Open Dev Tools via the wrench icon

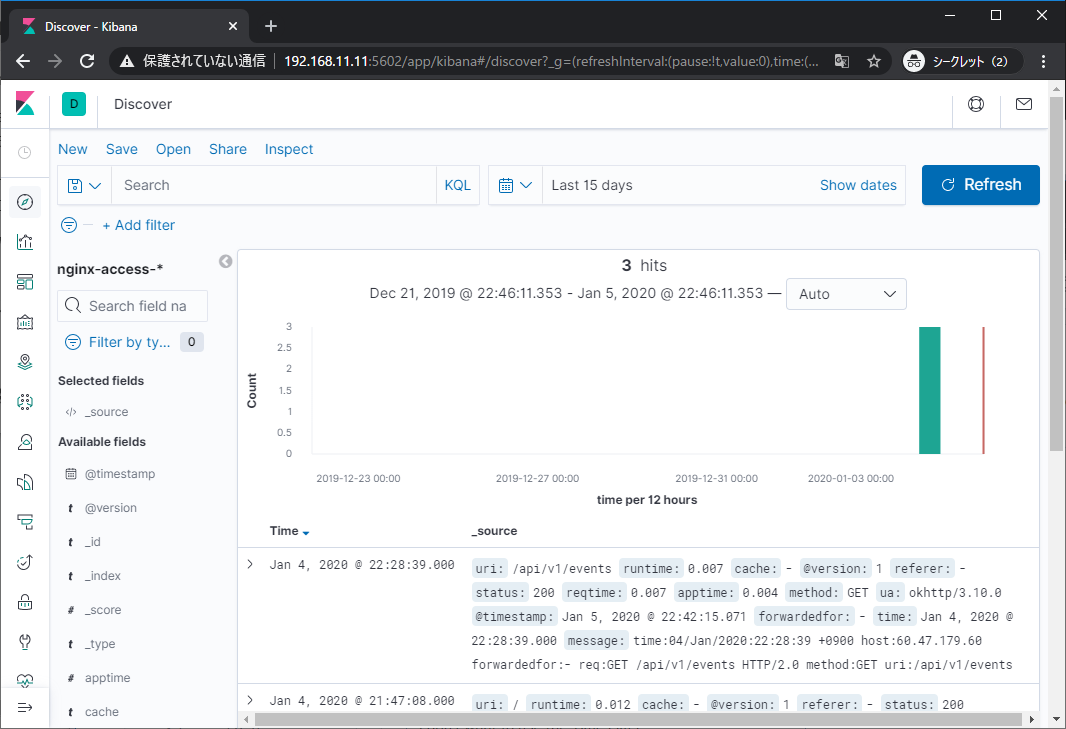tap(25, 643)
